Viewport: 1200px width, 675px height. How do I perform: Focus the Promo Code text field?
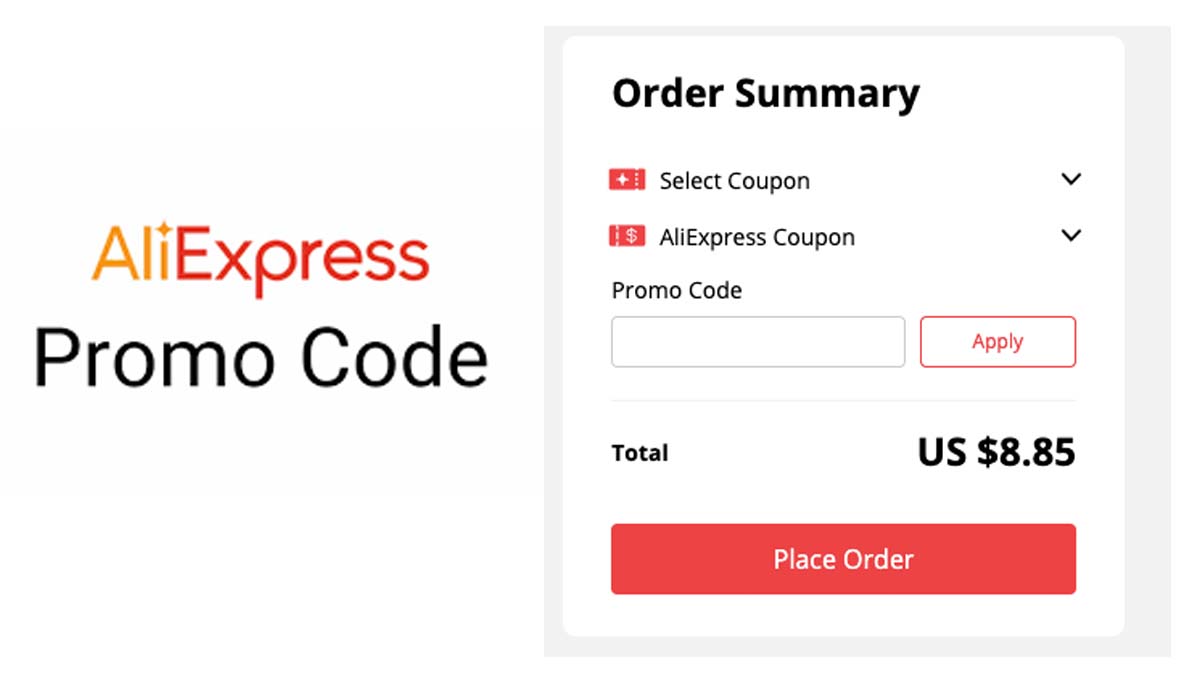click(x=758, y=342)
